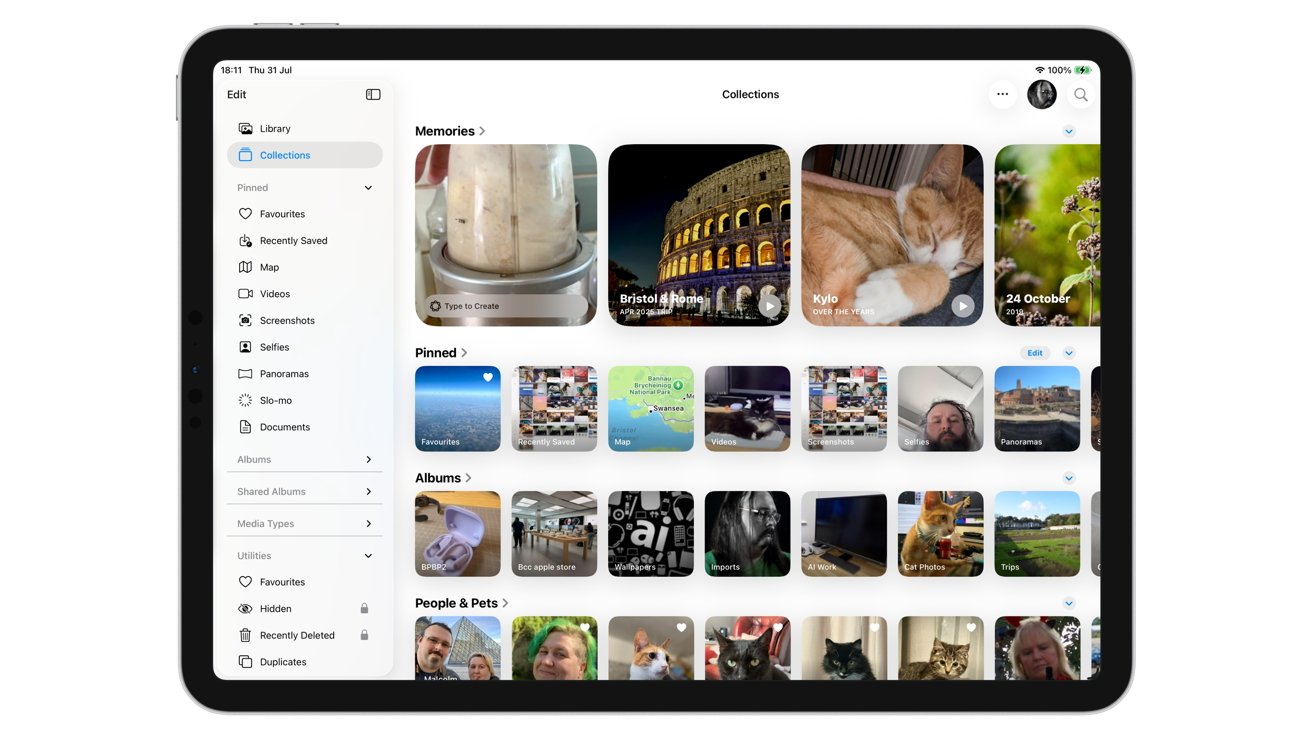Toggle the sidebar visibility icon

pyautogui.click(x=373, y=95)
